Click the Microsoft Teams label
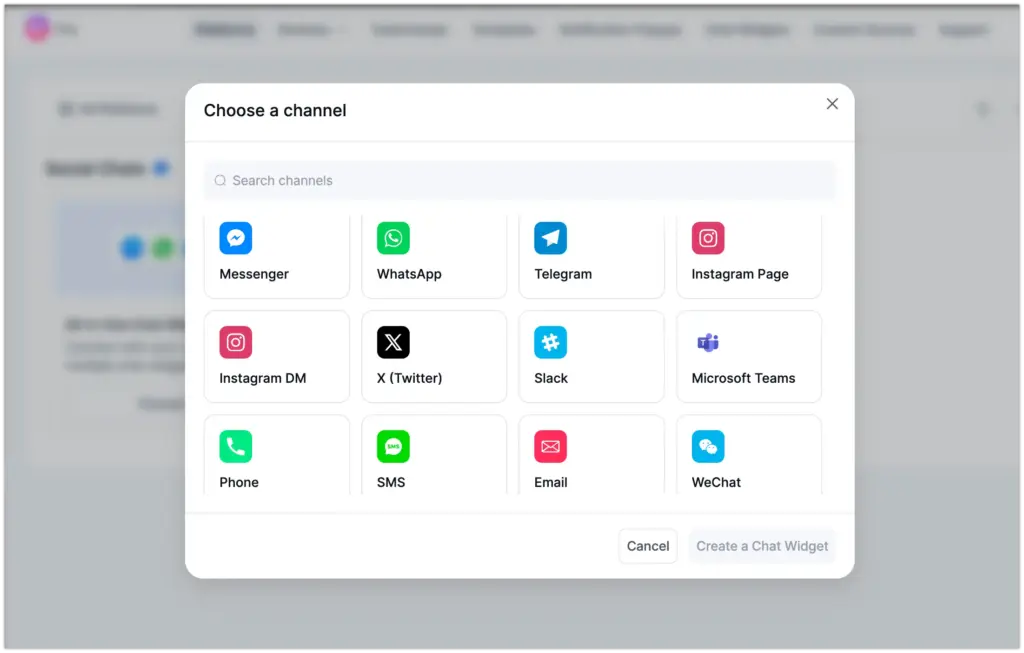 pyautogui.click(x=743, y=378)
